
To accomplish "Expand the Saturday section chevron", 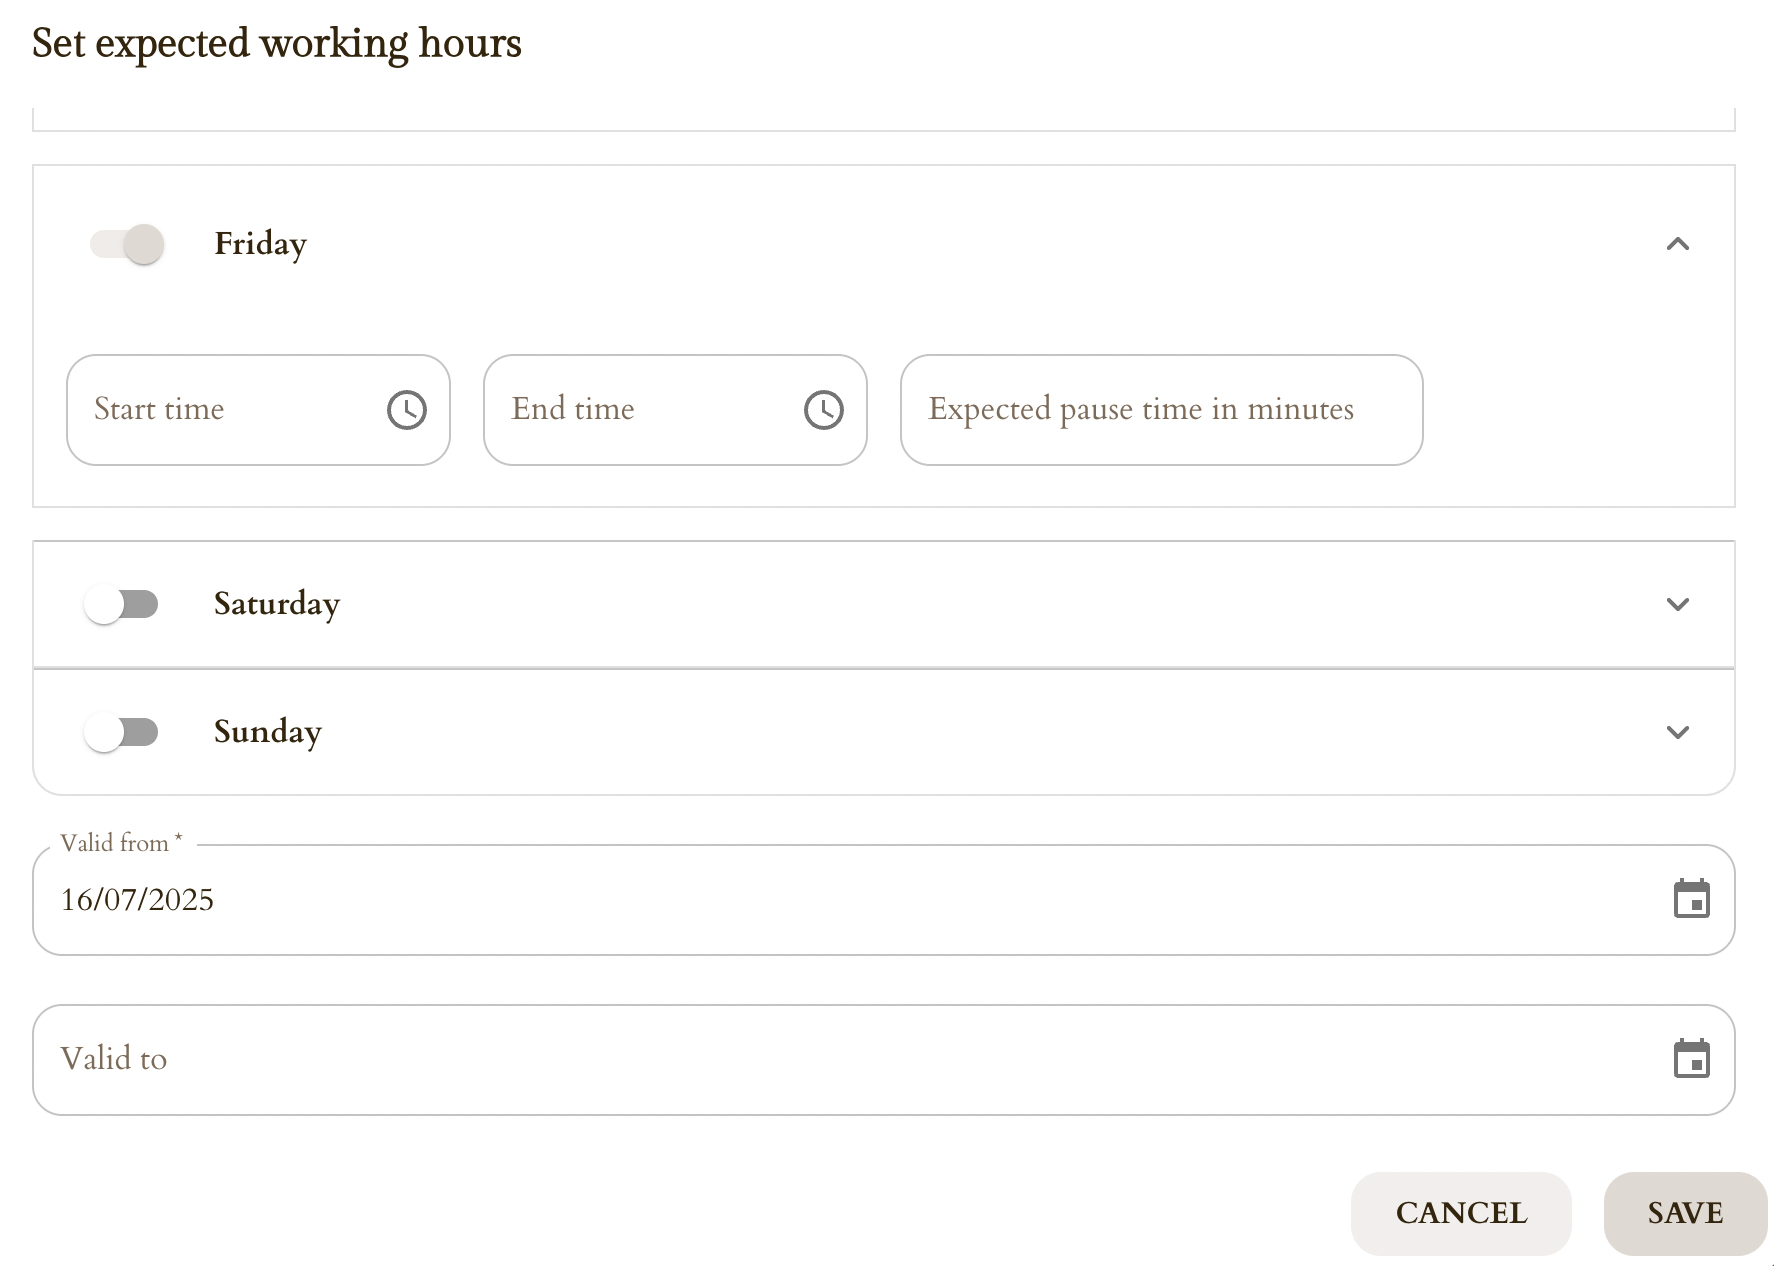I will 1678,604.
